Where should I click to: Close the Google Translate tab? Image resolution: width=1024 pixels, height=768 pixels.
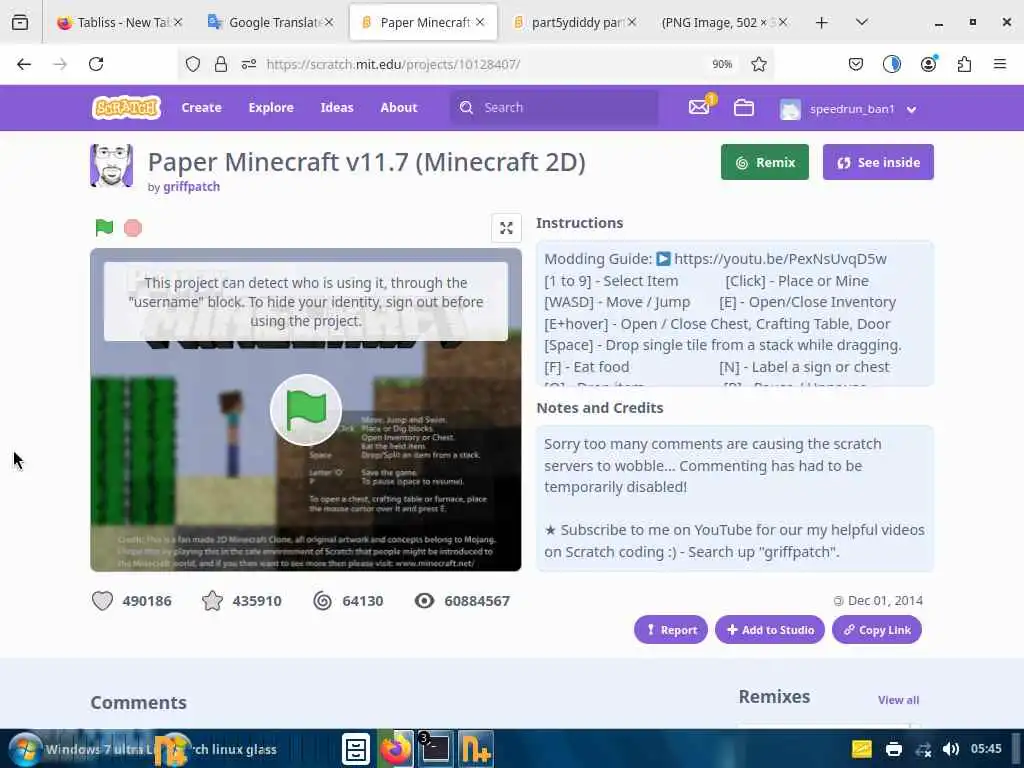coord(329,23)
